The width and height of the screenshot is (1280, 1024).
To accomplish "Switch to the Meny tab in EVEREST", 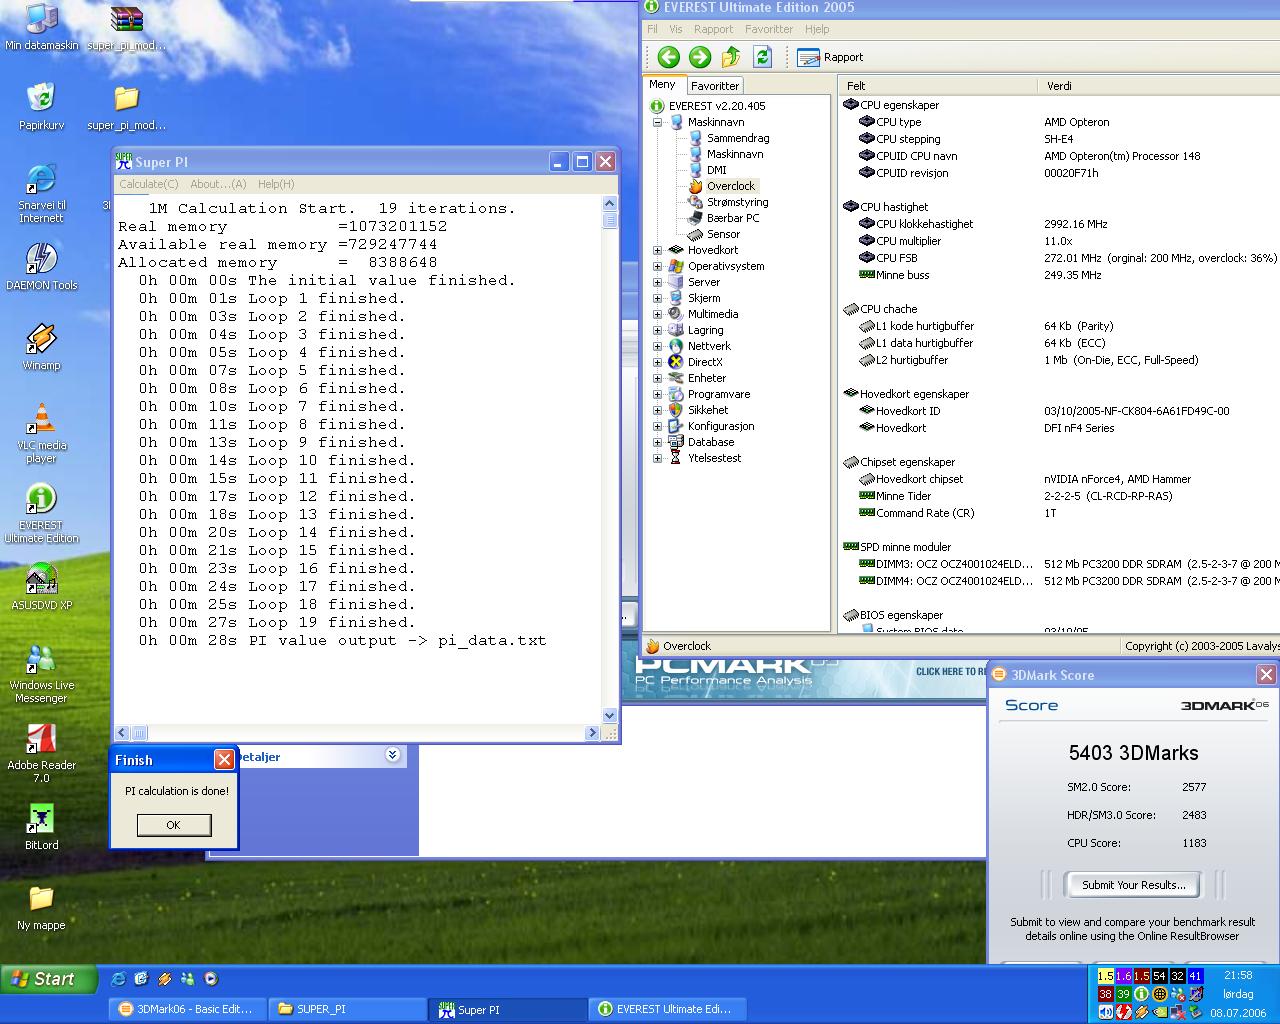I will point(662,85).
